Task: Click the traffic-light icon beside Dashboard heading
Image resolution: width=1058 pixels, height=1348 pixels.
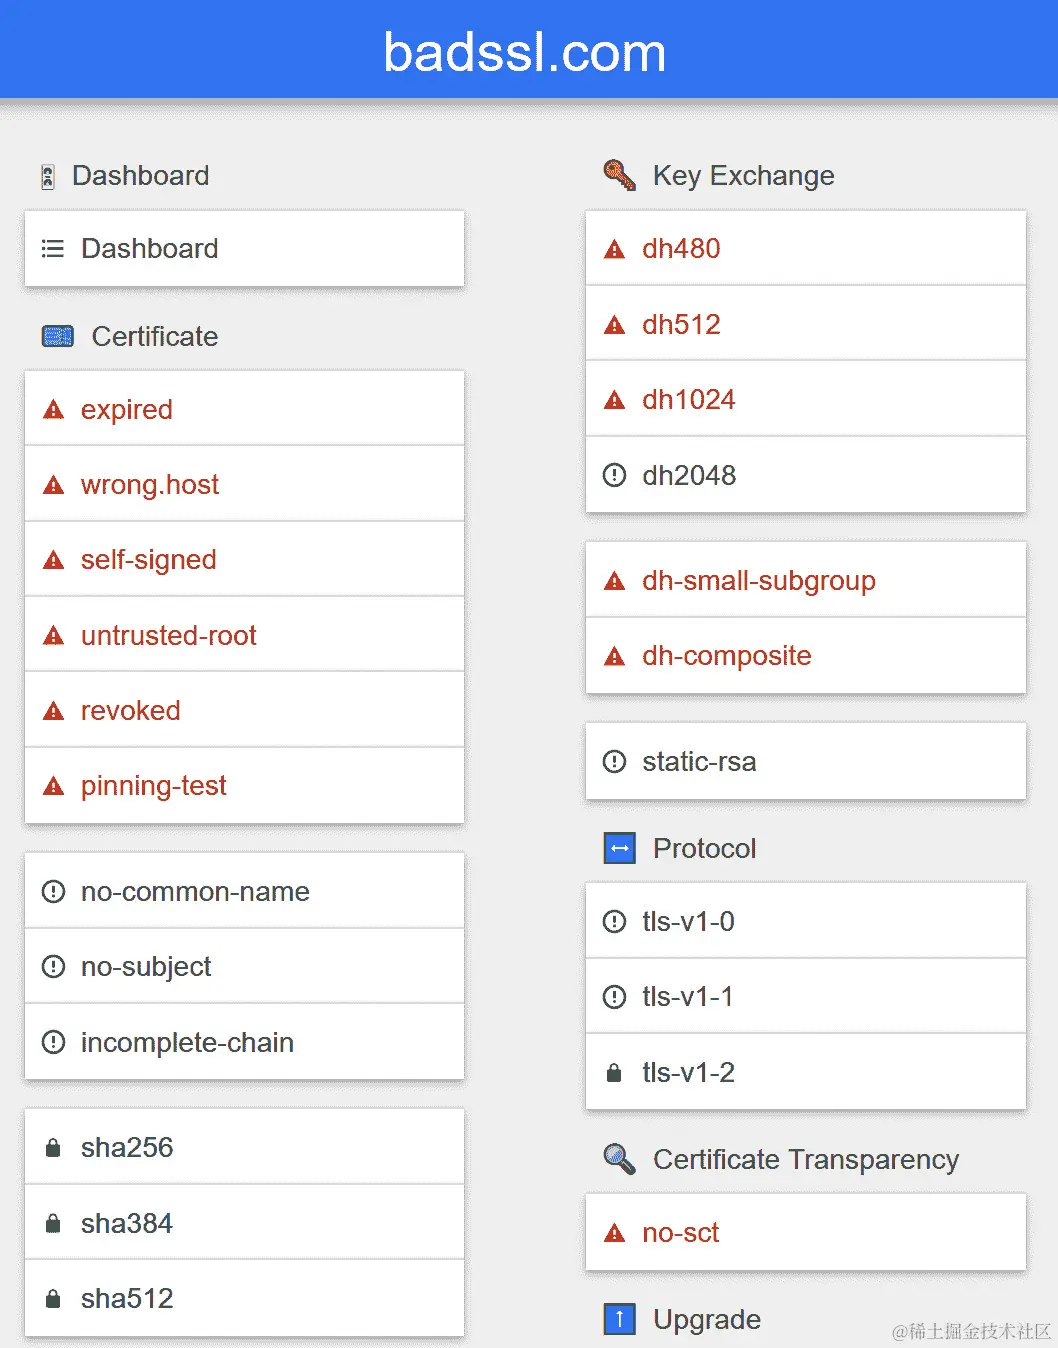Action: pyautogui.click(x=47, y=177)
